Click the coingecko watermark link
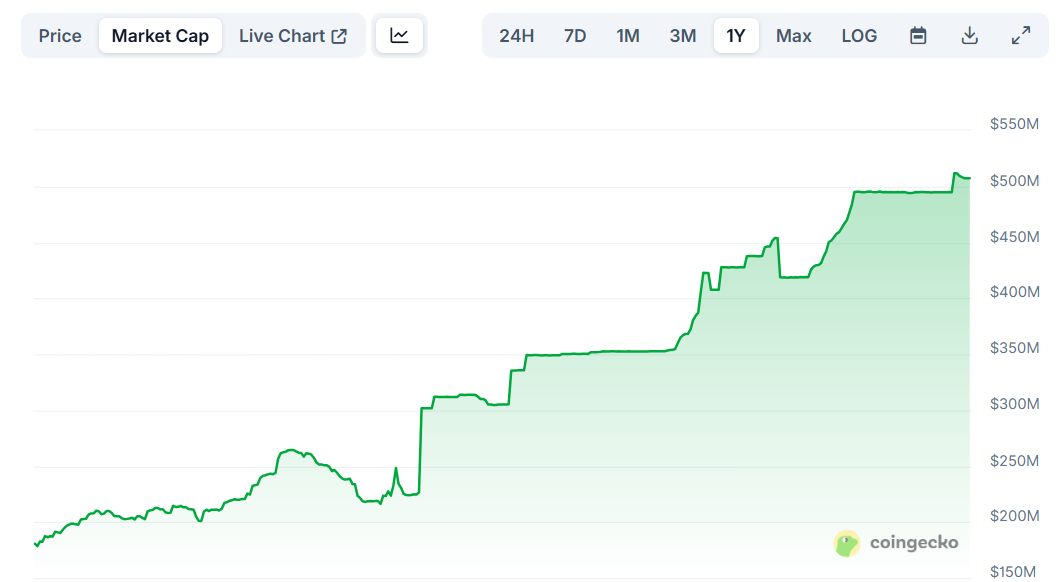The width and height of the screenshot is (1056, 582). point(897,544)
